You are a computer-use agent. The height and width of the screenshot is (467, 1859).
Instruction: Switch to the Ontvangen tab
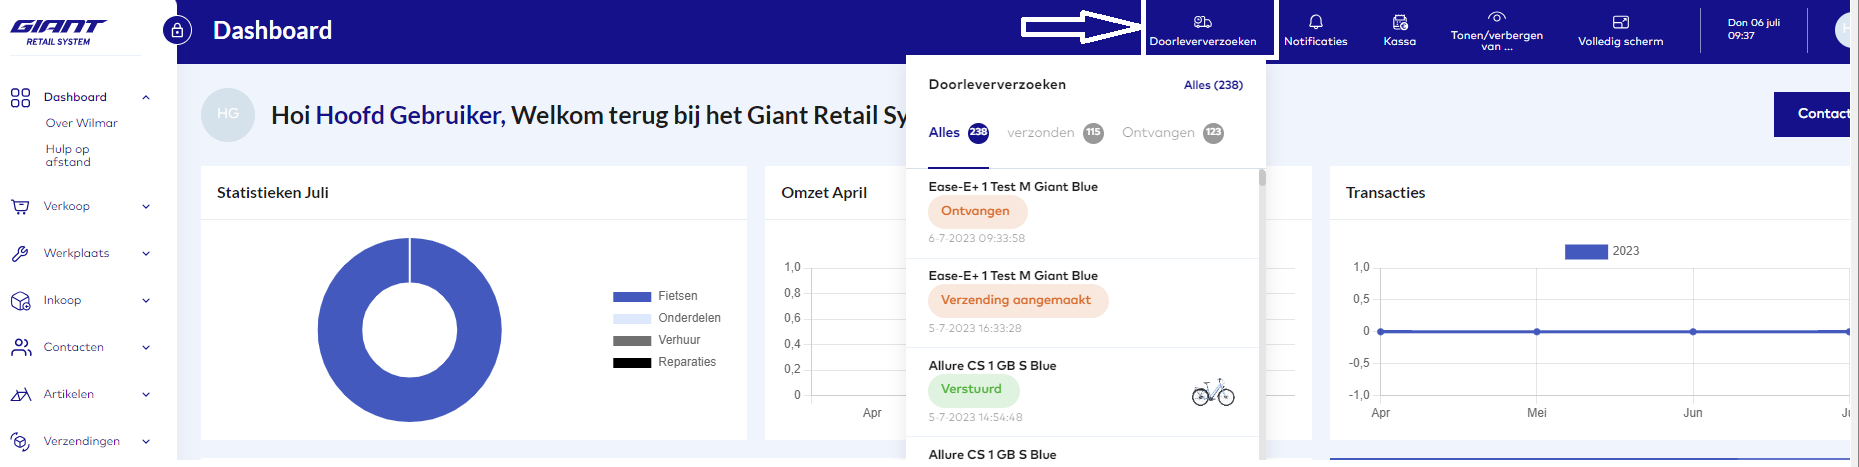click(1158, 133)
